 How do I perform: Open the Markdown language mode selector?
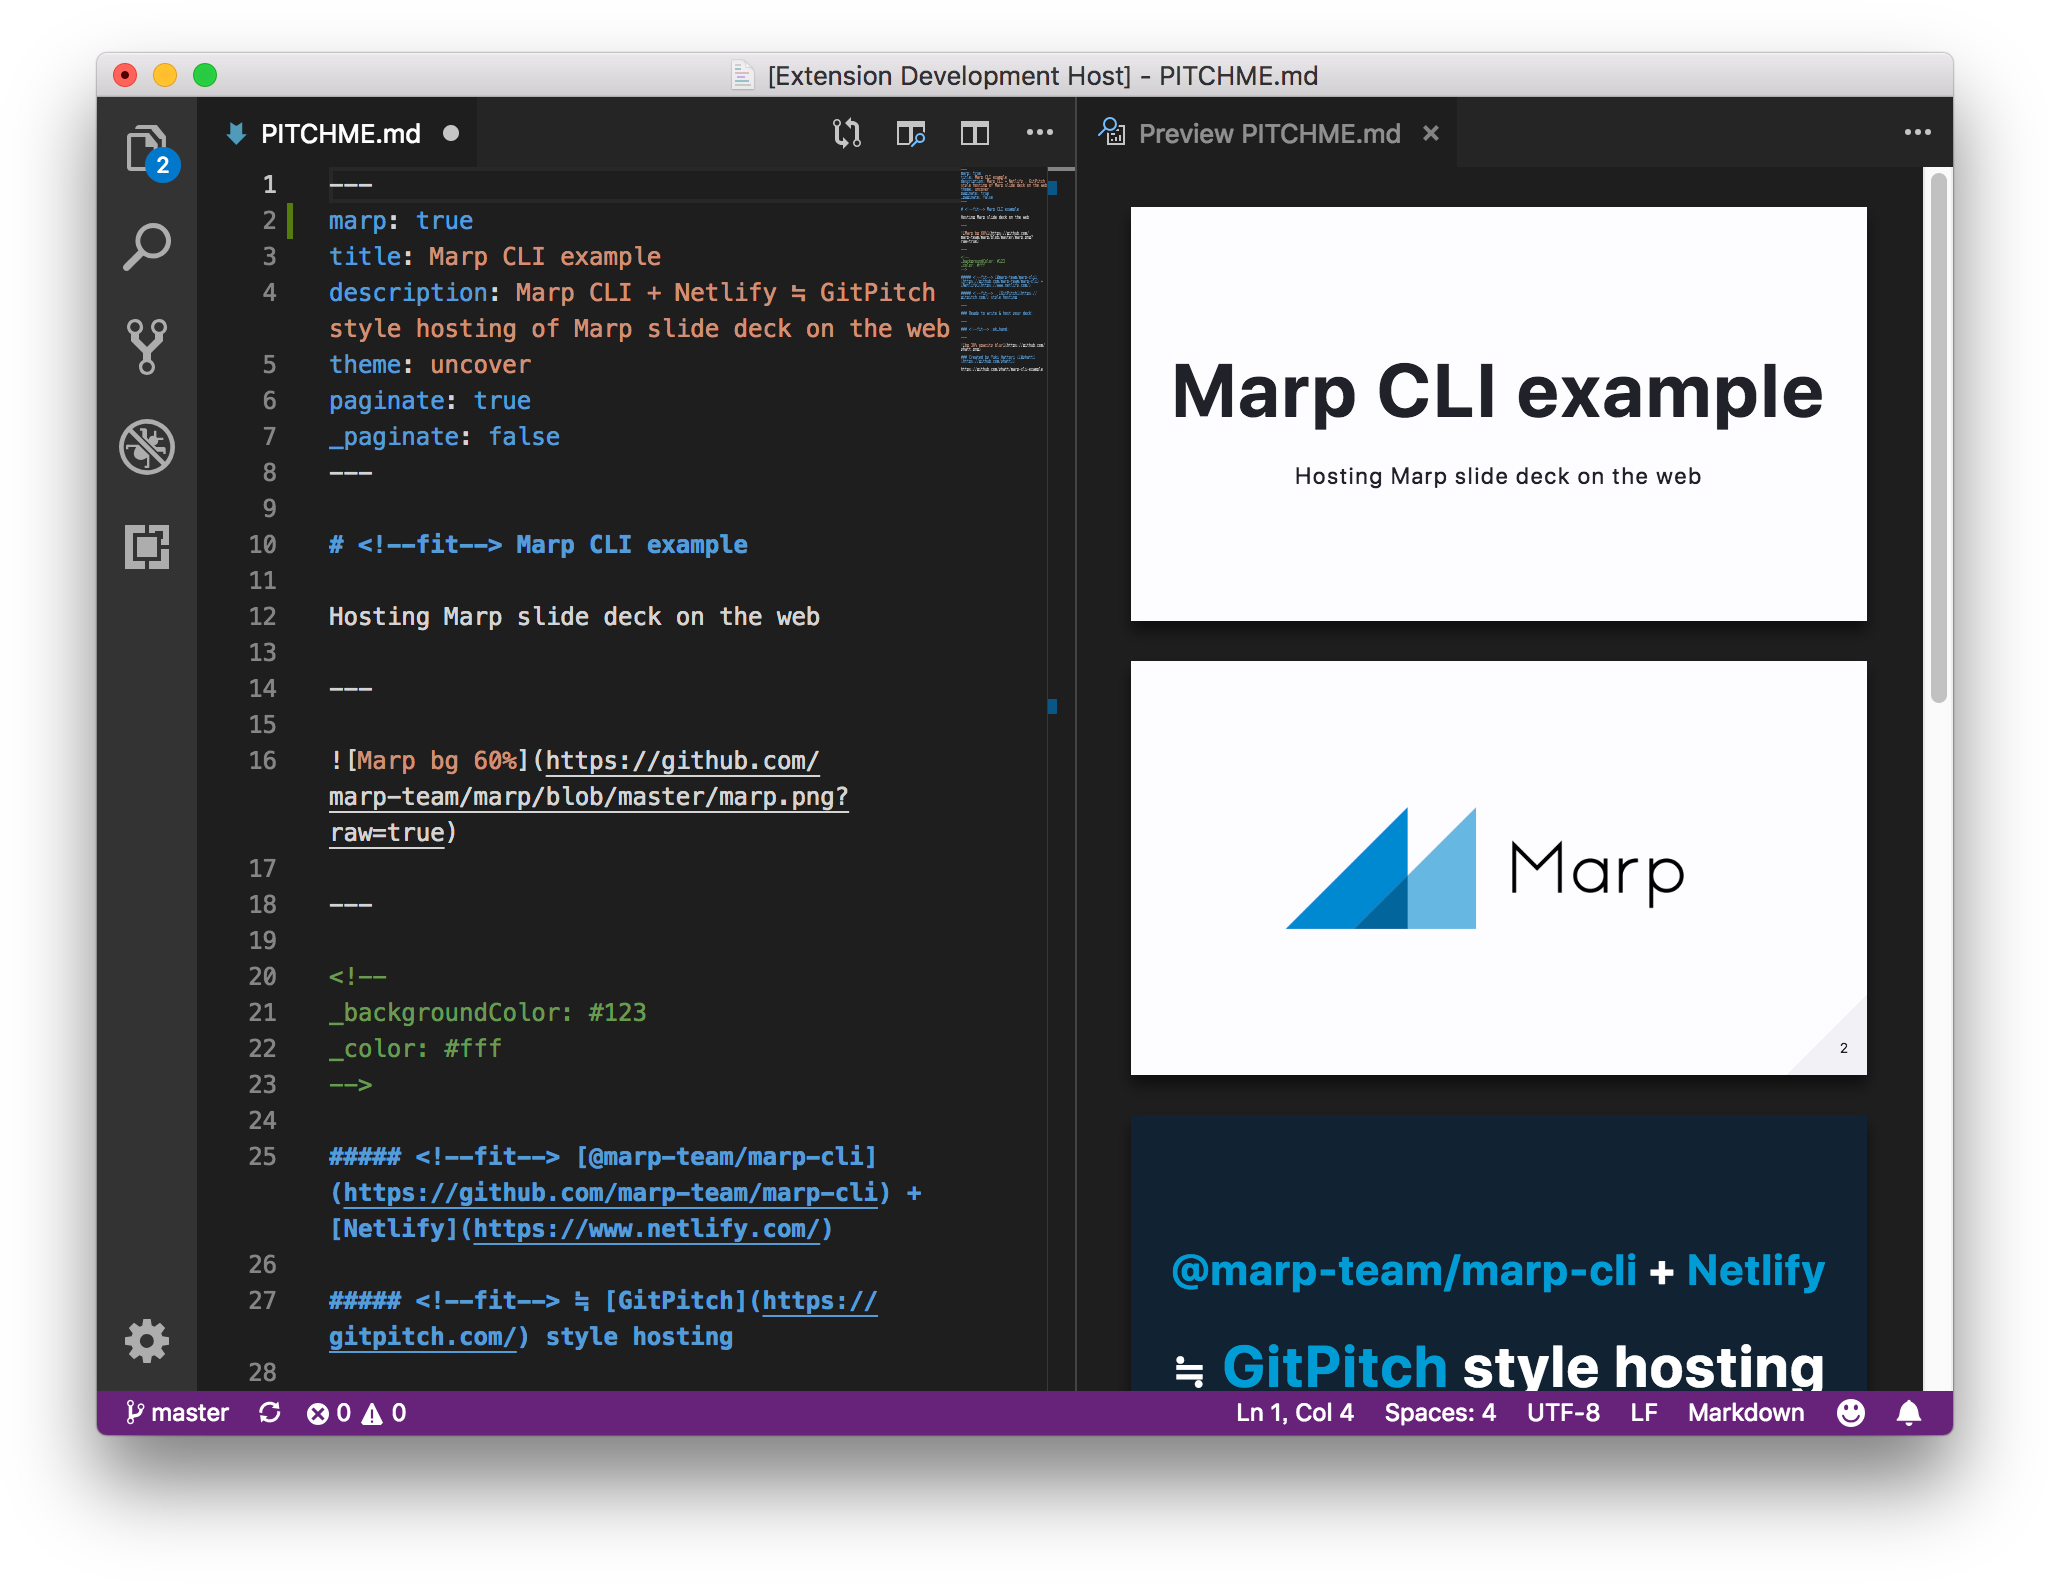point(1746,1412)
